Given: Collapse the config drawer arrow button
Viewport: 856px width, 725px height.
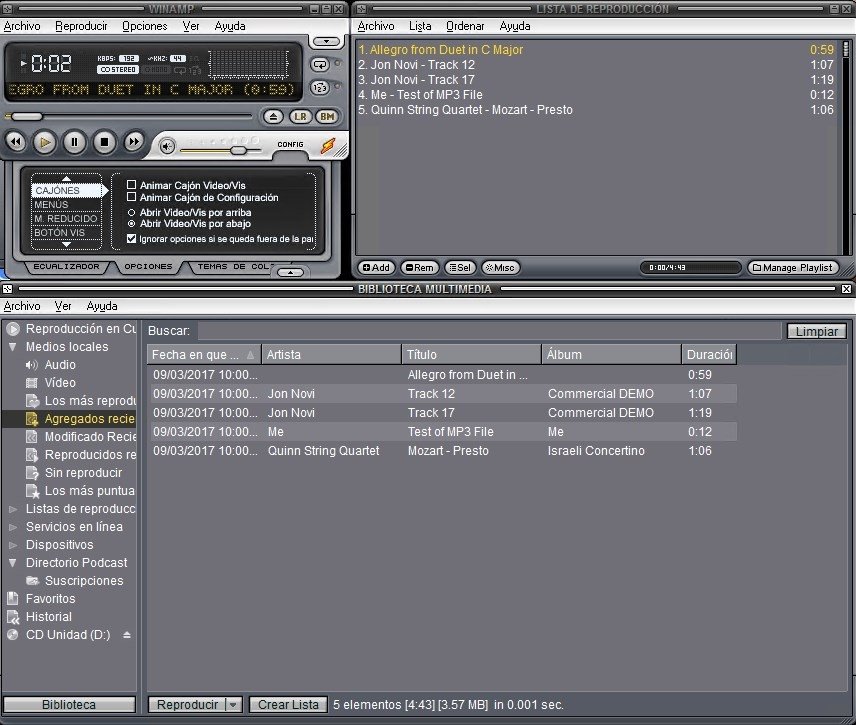Looking at the screenshot, I should click(290, 272).
